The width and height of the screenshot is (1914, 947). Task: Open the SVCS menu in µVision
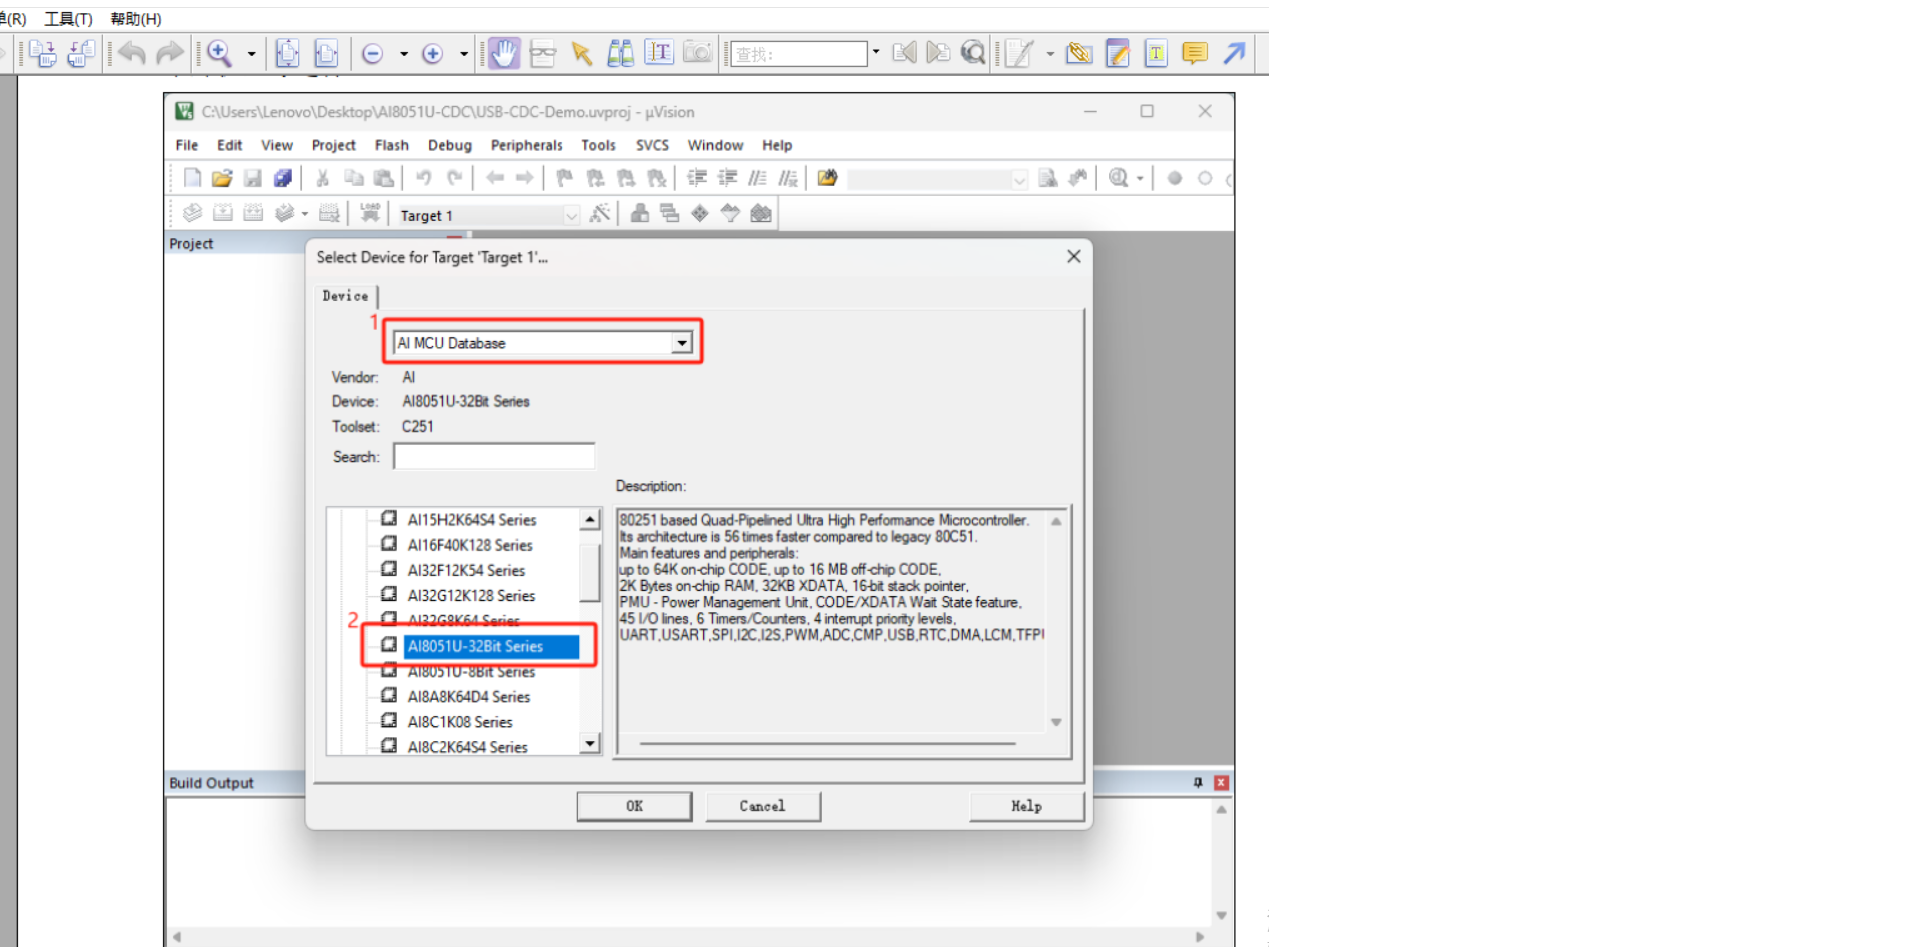click(652, 145)
